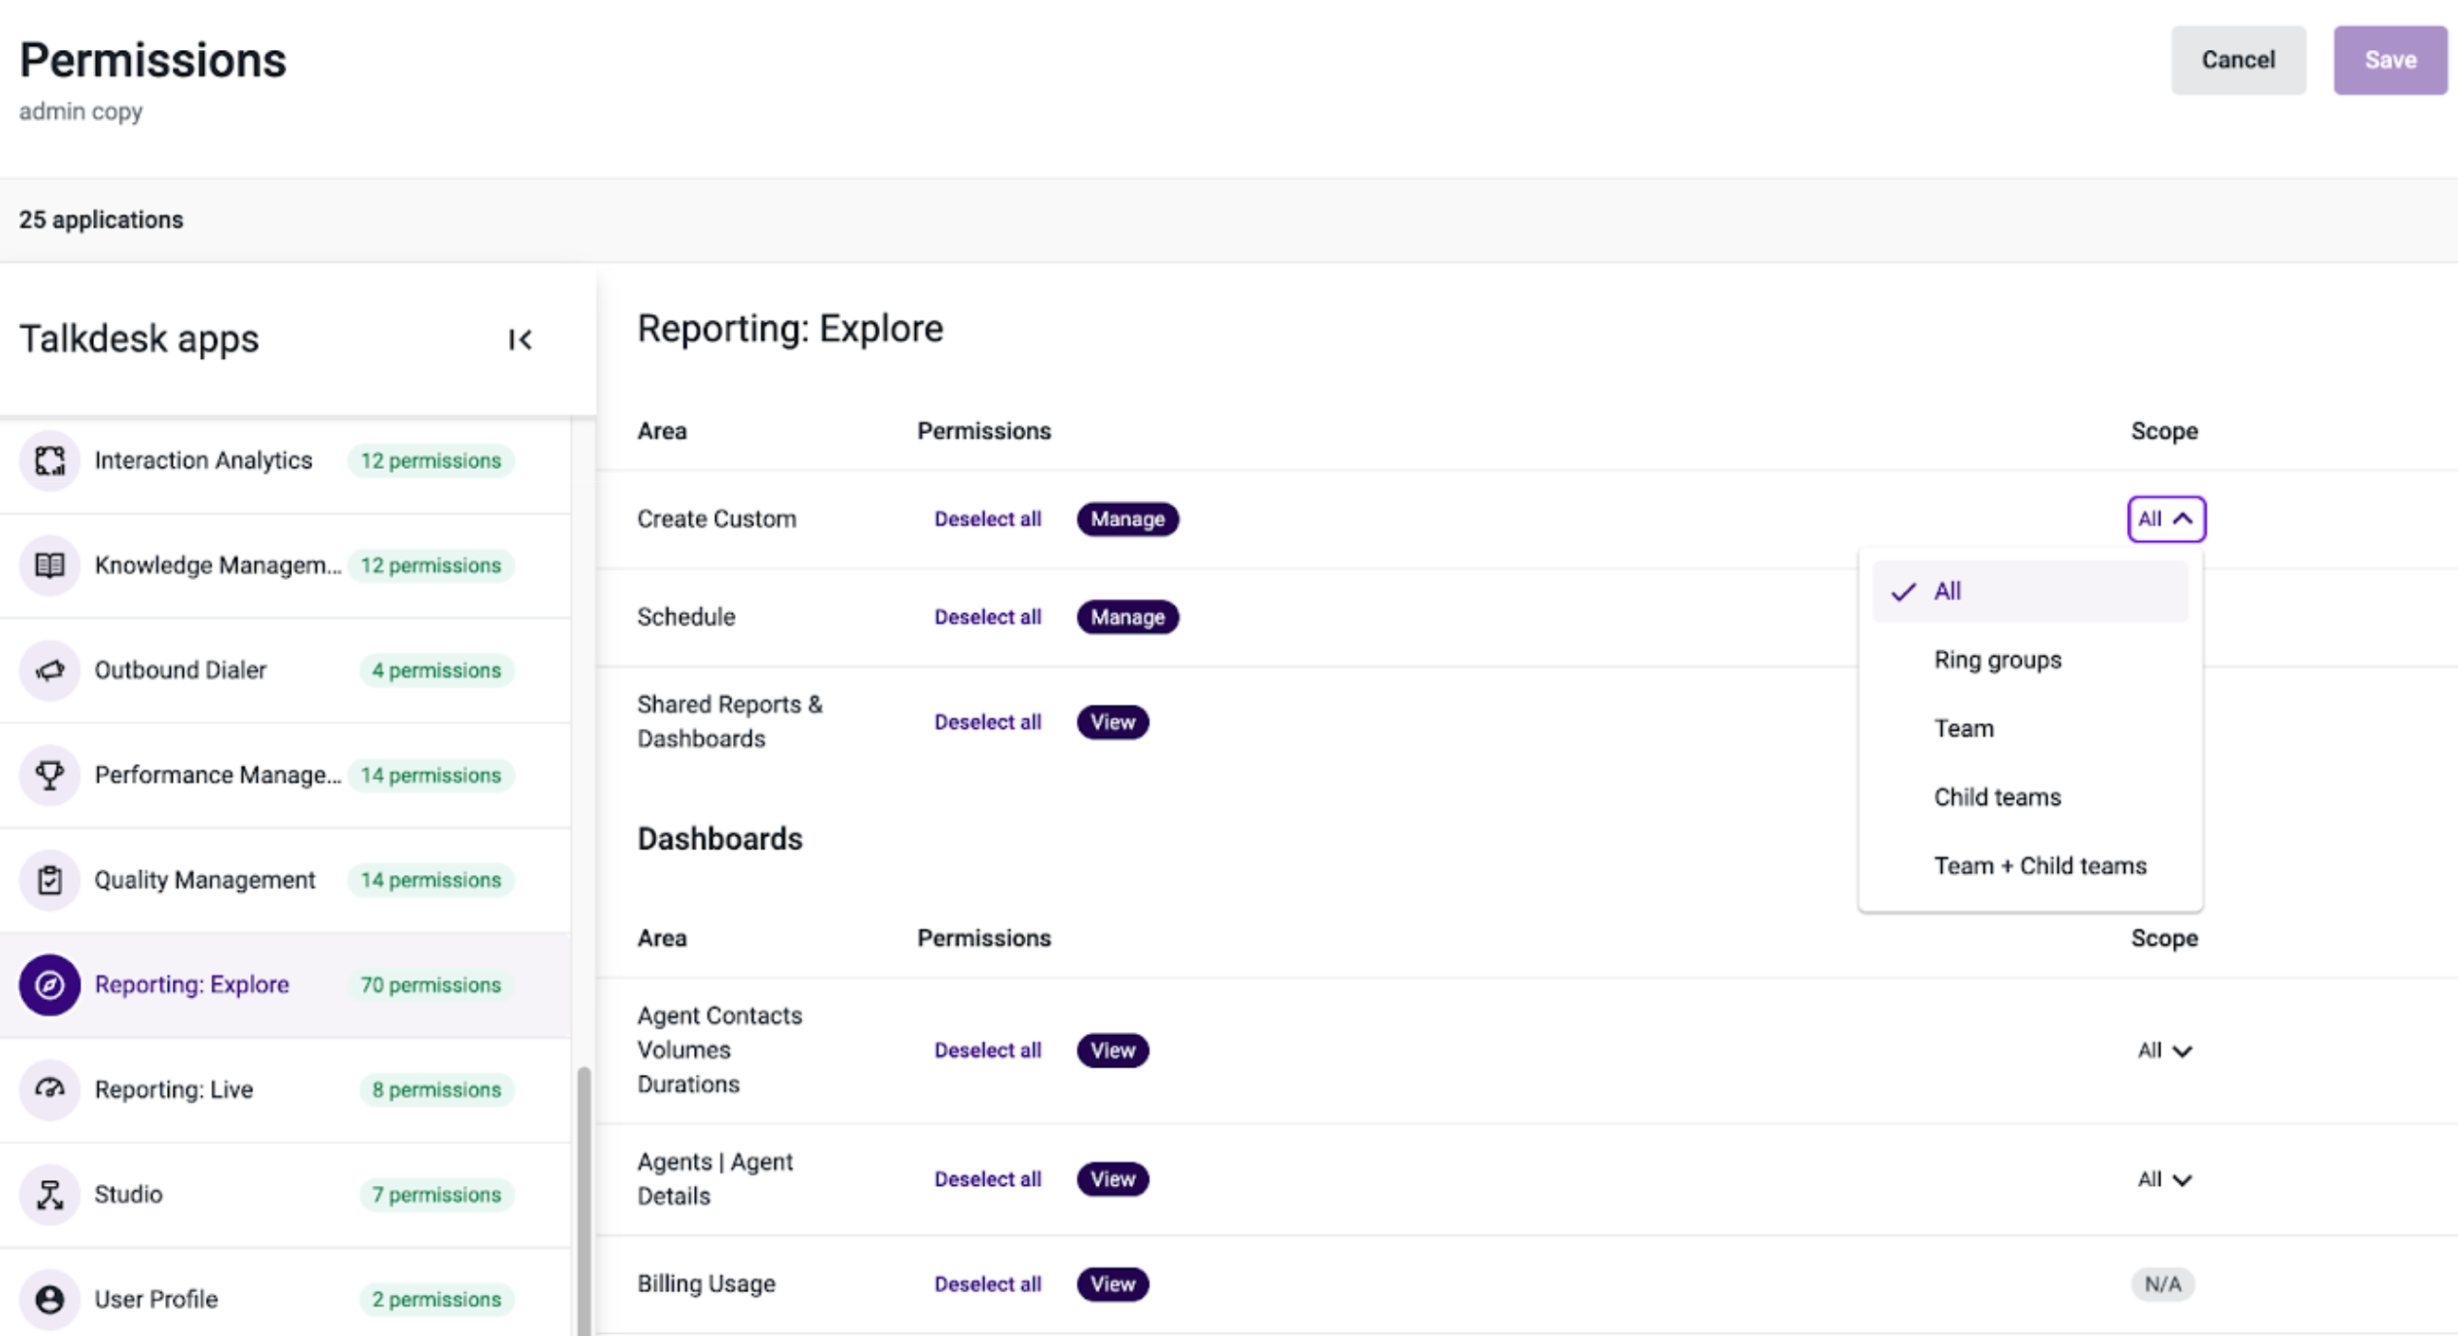This screenshot has width=2458, height=1336.
Task: Toggle View permission for Billing Usage
Action: coord(1112,1284)
